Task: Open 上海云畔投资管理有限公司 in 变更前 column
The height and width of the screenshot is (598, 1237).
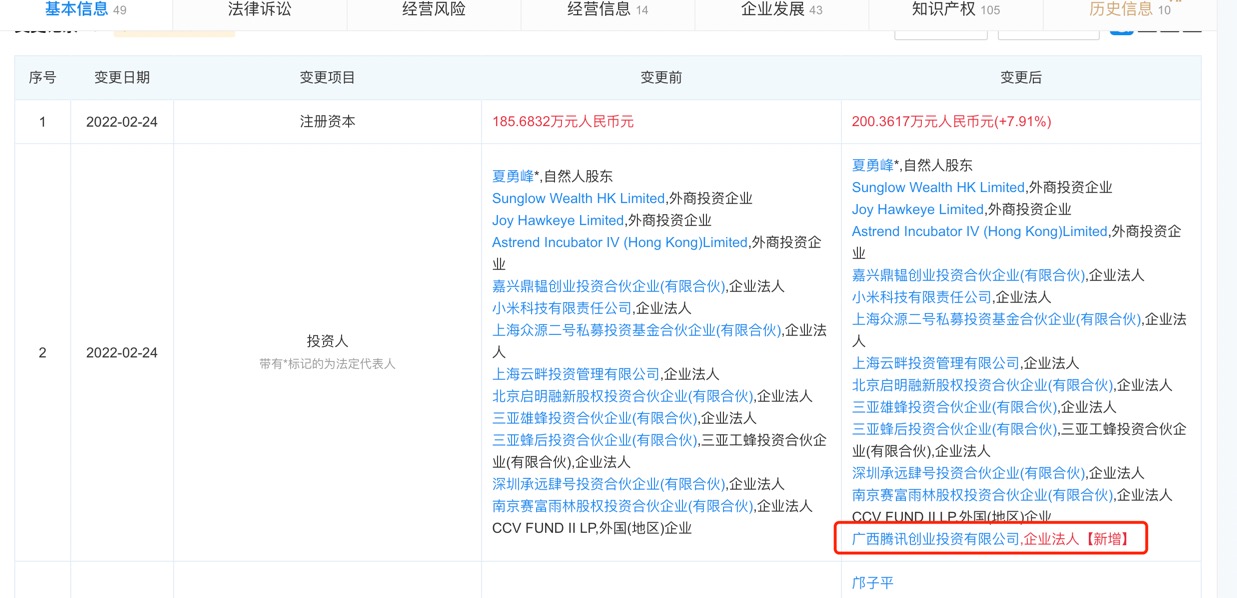Action: pos(576,374)
